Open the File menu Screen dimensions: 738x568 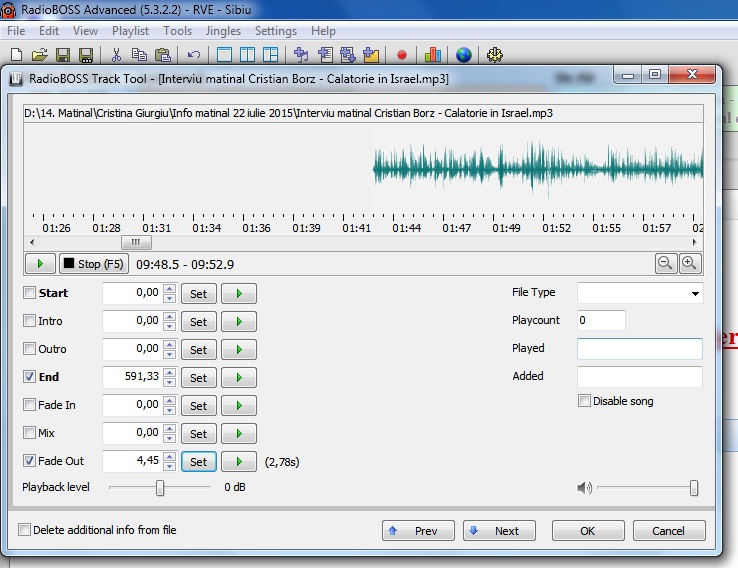[16, 31]
